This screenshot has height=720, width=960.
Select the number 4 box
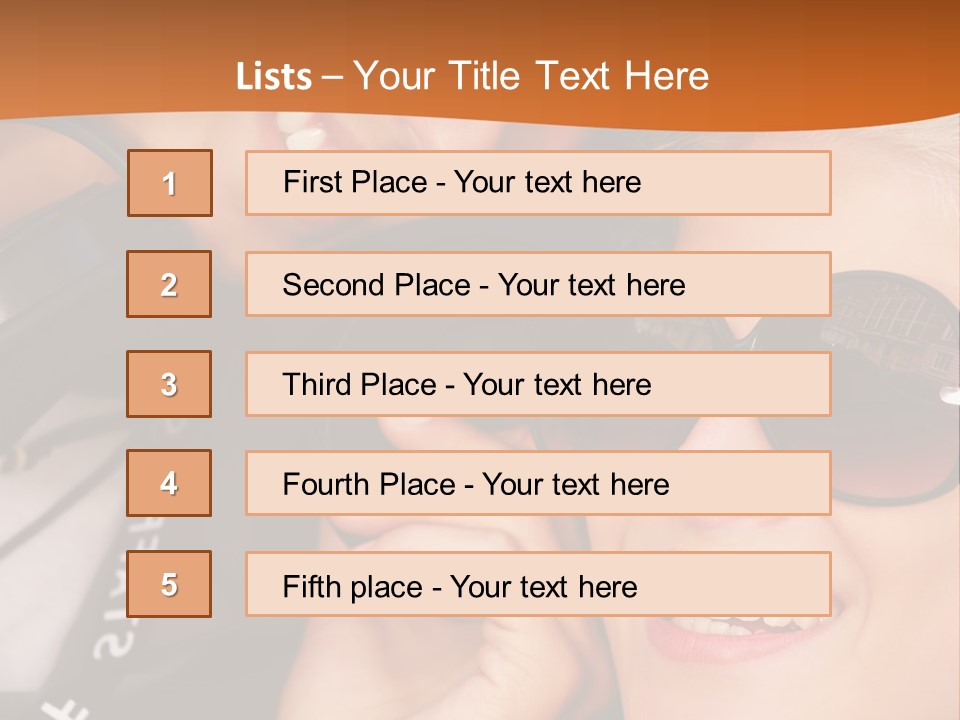coord(169,483)
